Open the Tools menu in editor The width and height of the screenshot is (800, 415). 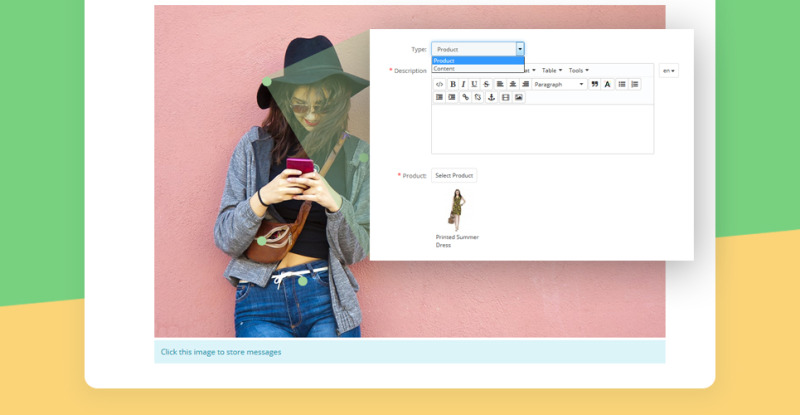tap(579, 70)
